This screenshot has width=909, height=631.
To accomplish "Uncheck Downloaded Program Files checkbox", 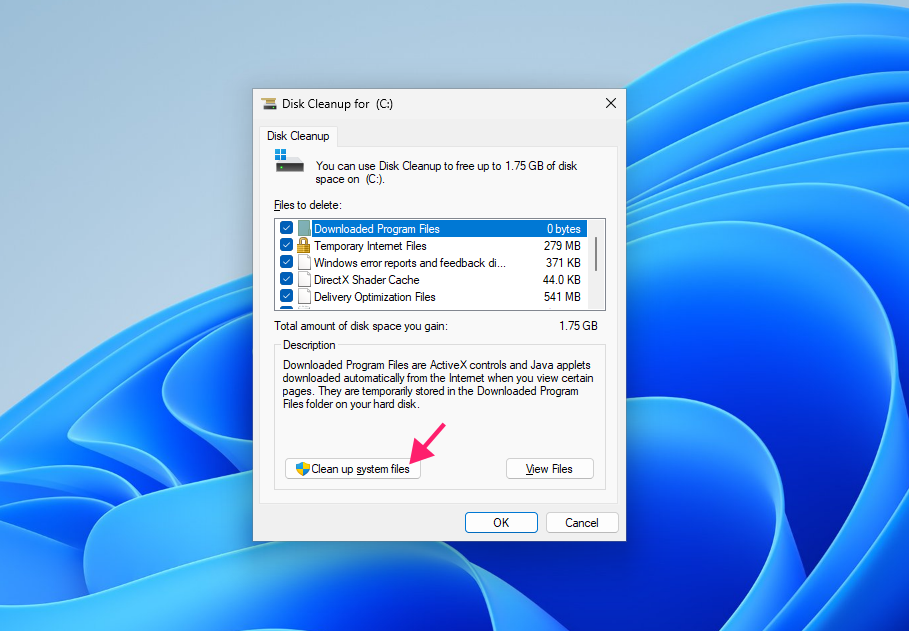I will pos(286,228).
